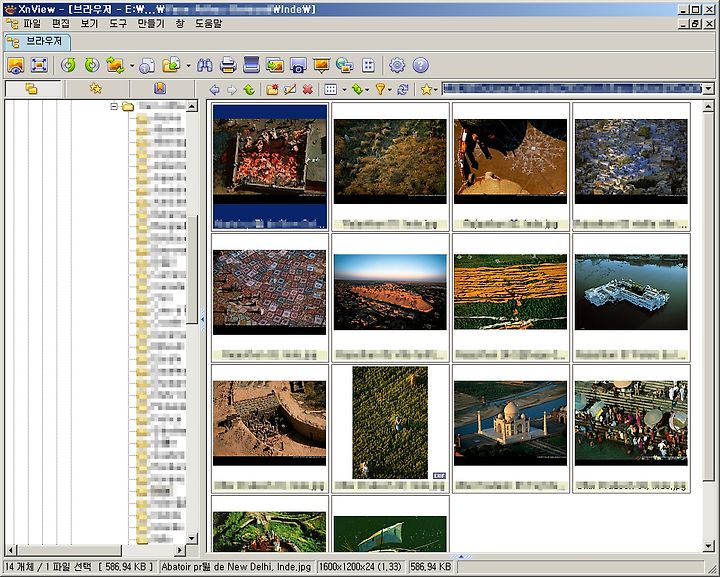Switch to the 브라우저 tab
Viewport: 720px width, 577px height.
(x=37, y=42)
